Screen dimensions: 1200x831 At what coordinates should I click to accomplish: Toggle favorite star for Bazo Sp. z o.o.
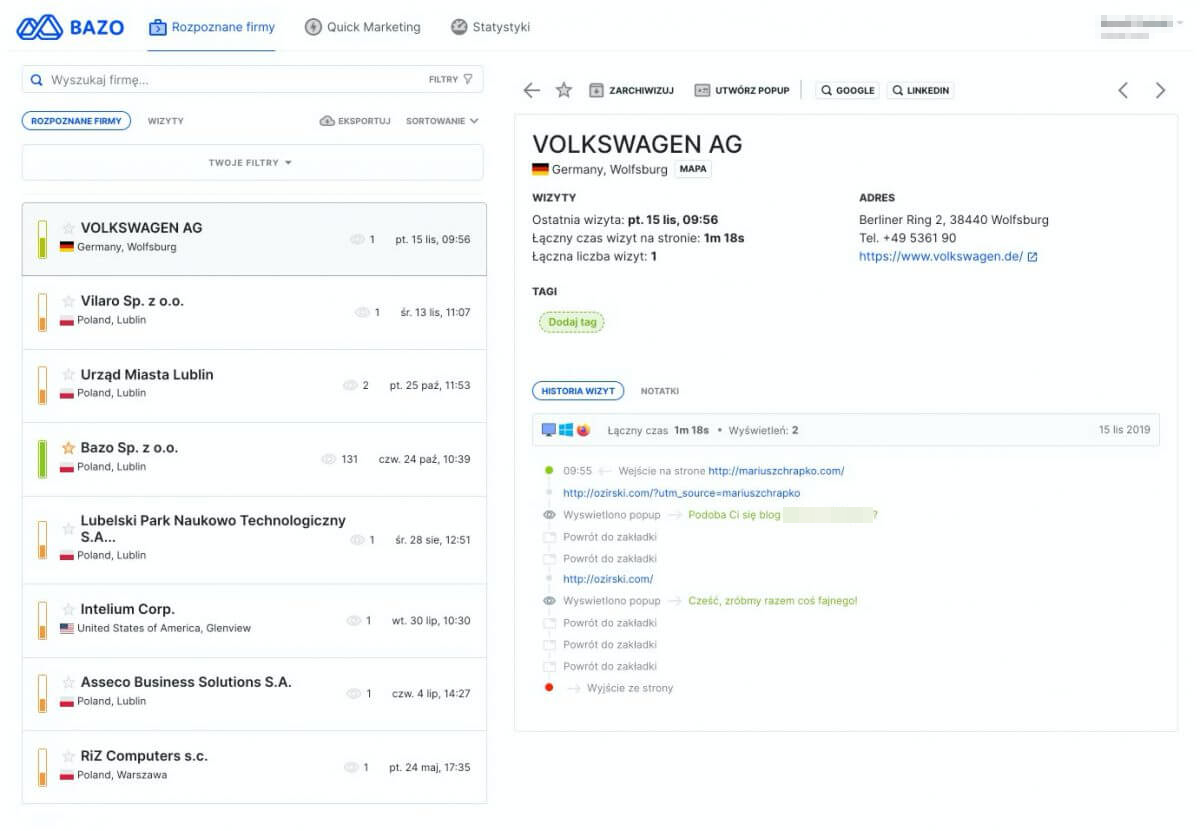coord(69,448)
